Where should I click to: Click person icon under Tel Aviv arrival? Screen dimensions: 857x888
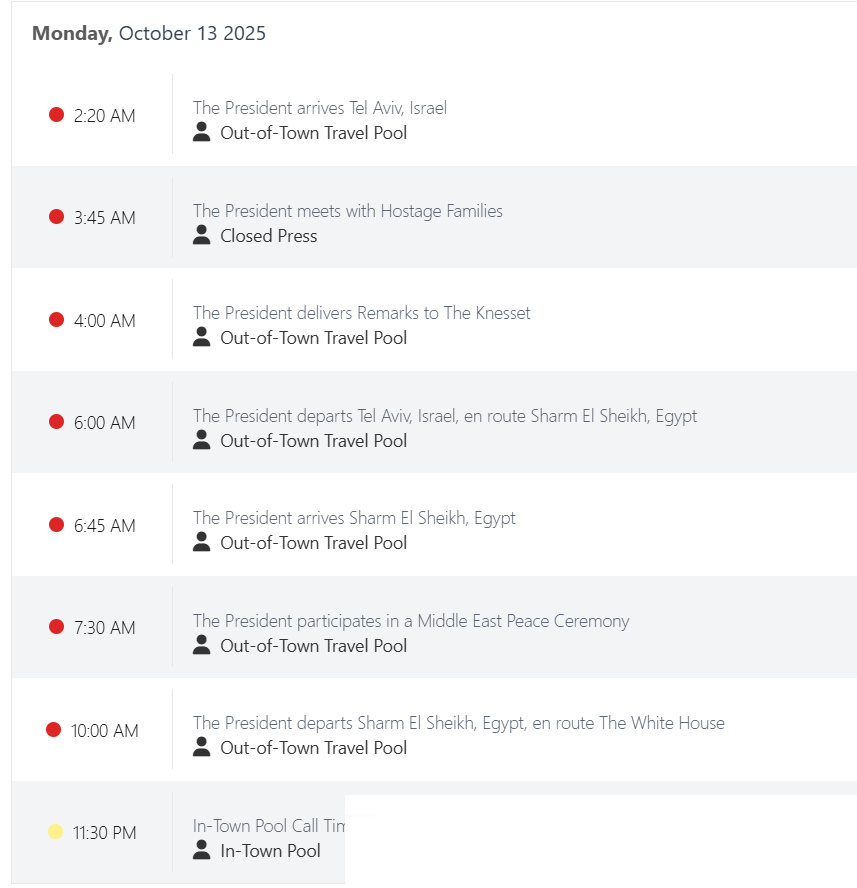pos(202,132)
